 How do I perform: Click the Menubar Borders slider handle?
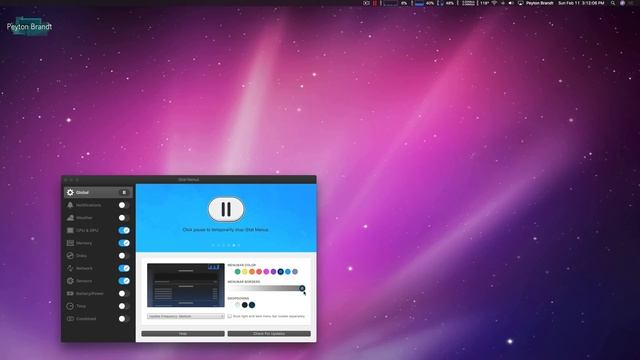click(x=302, y=288)
